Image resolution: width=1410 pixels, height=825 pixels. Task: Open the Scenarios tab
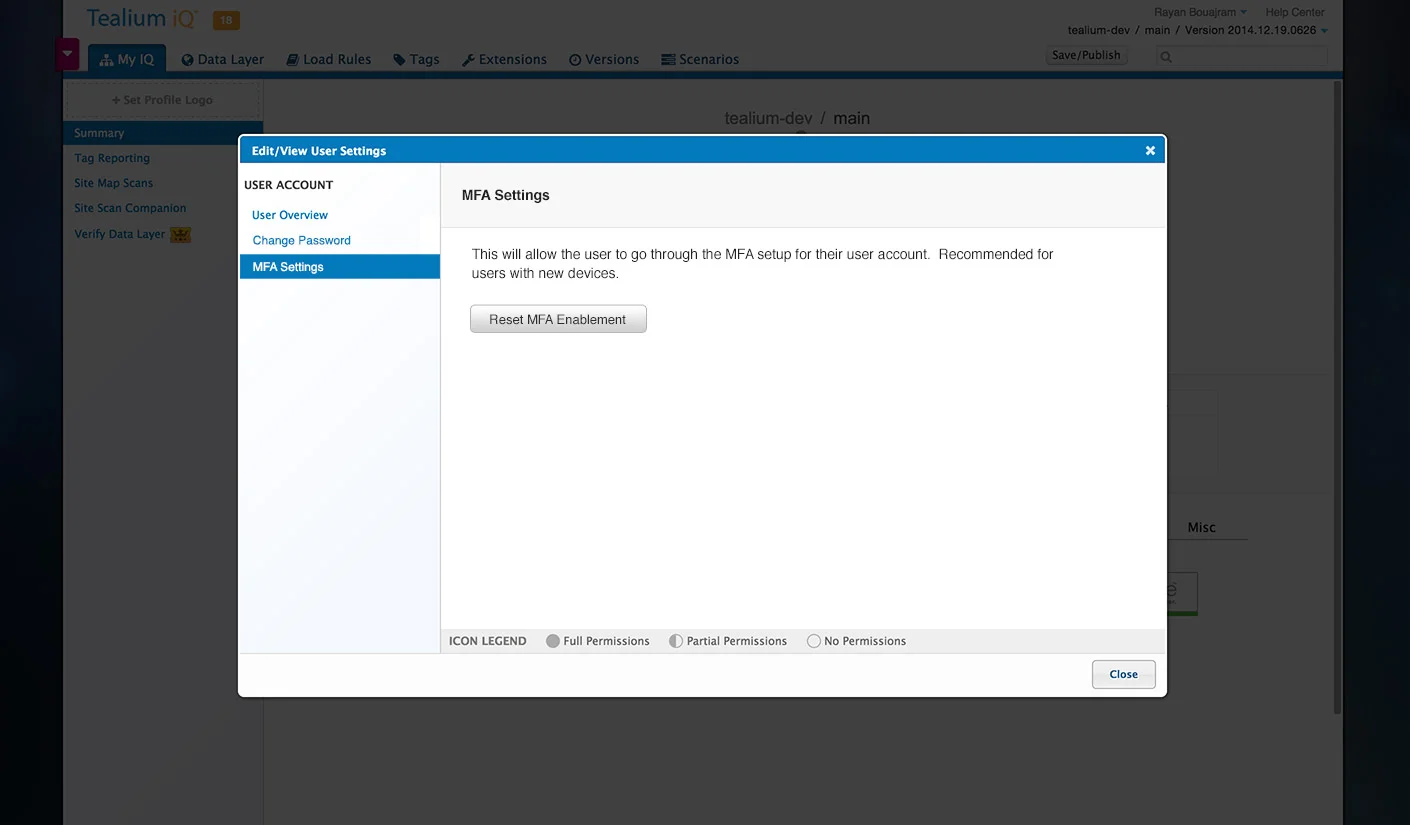click(700, 59)
